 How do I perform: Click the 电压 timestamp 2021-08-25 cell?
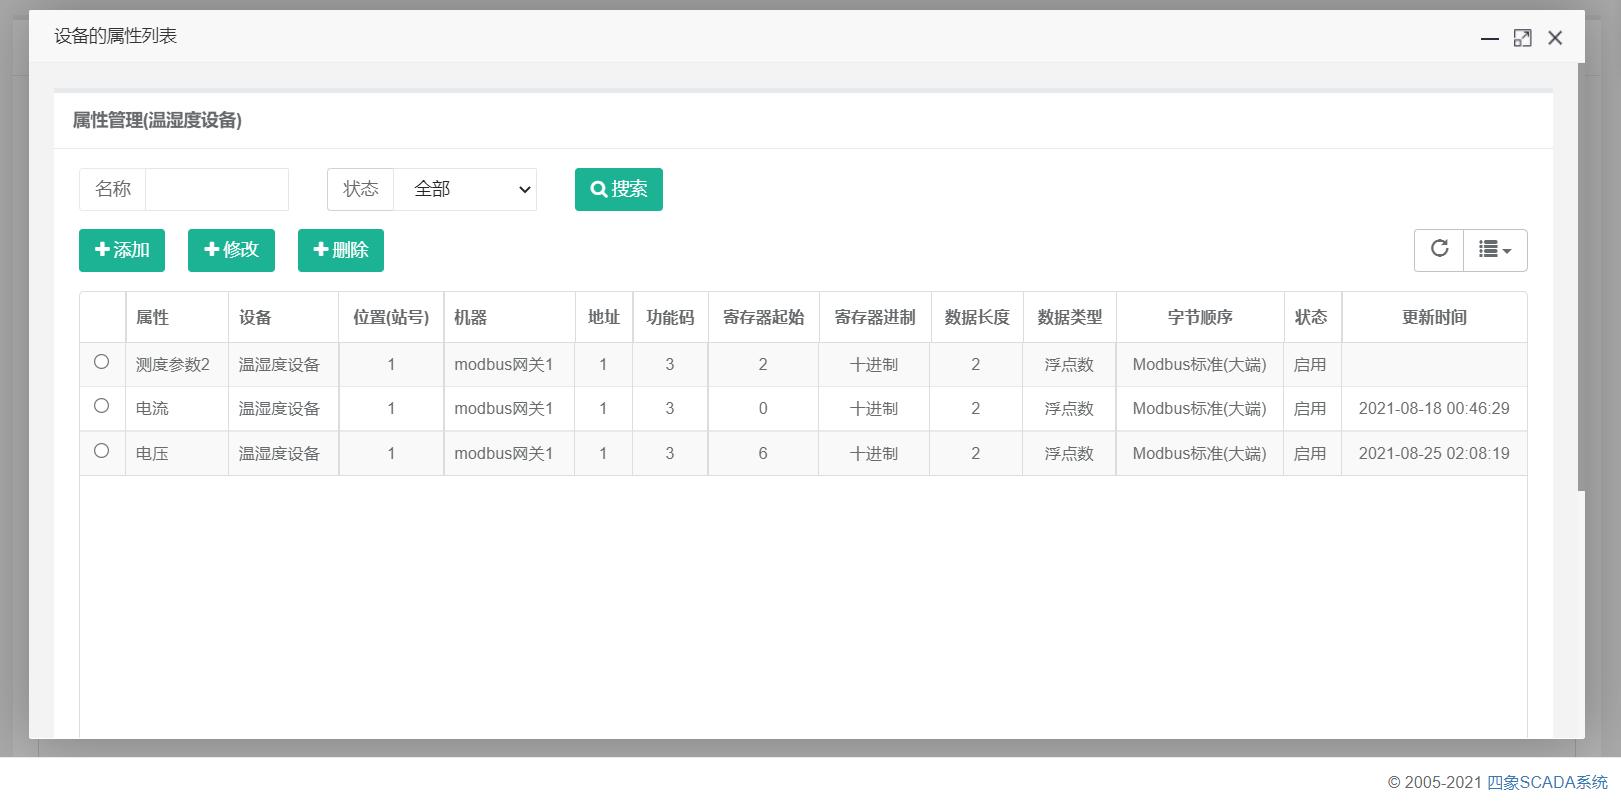coord(1433,453)
